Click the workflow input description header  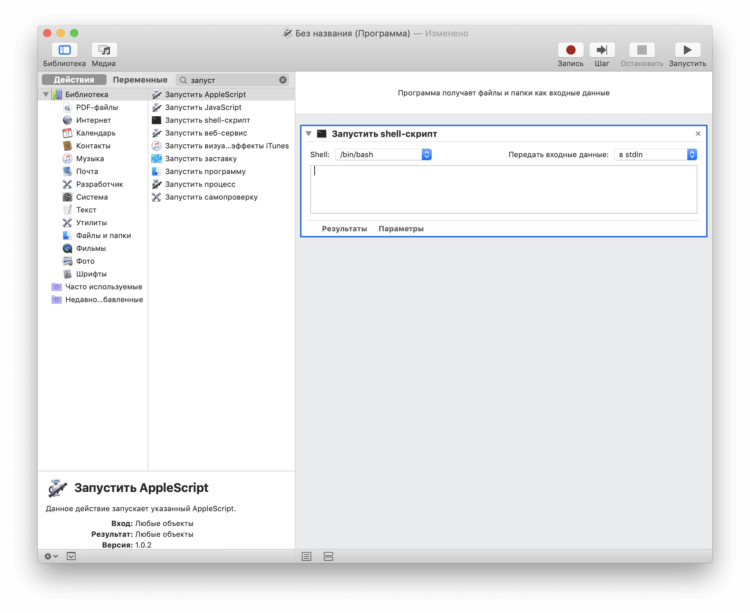click(x=504, y=93)
